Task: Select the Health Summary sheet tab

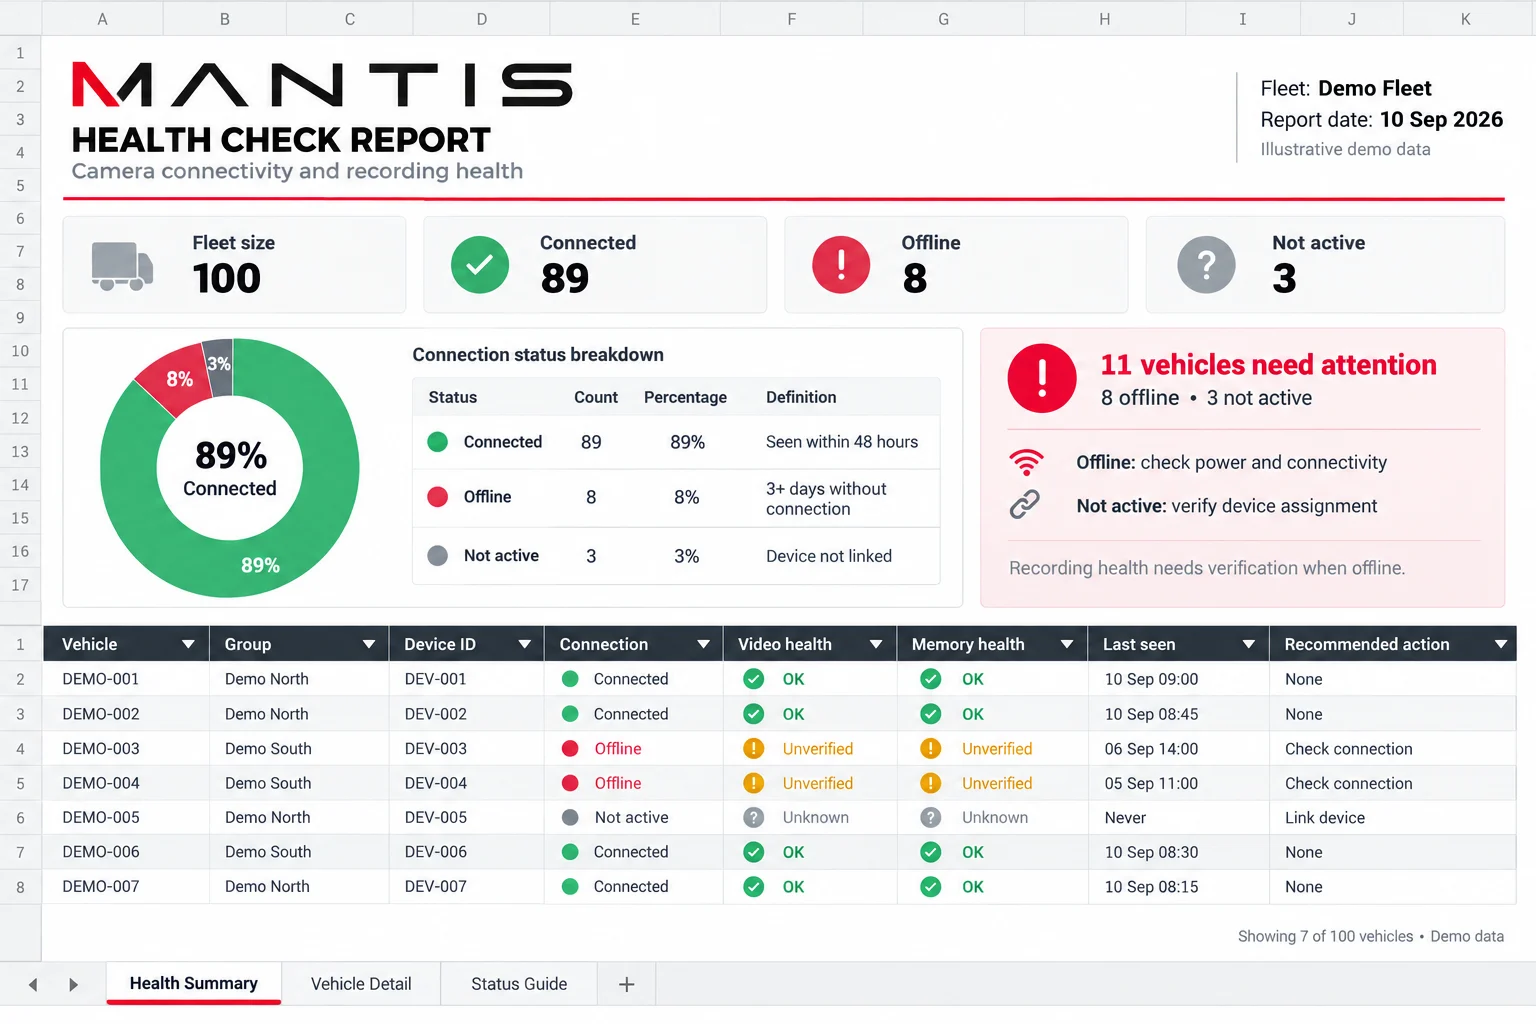Action: tap(194, 984)
